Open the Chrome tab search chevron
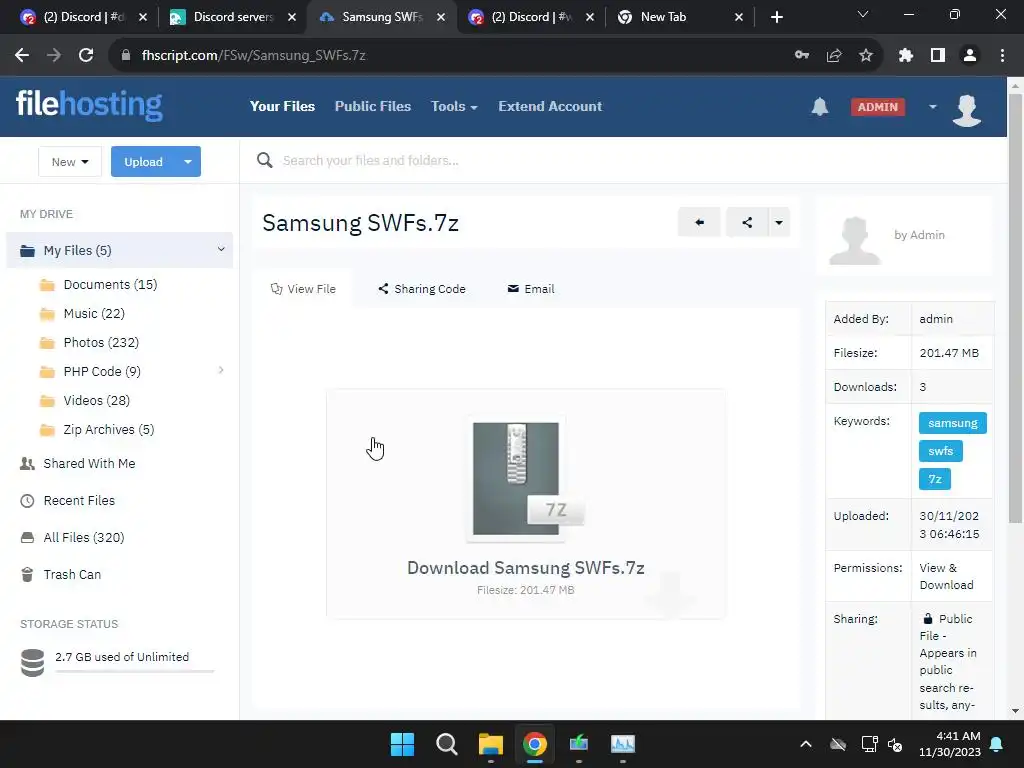The image size is (1024, 768). tap(863, 14)
